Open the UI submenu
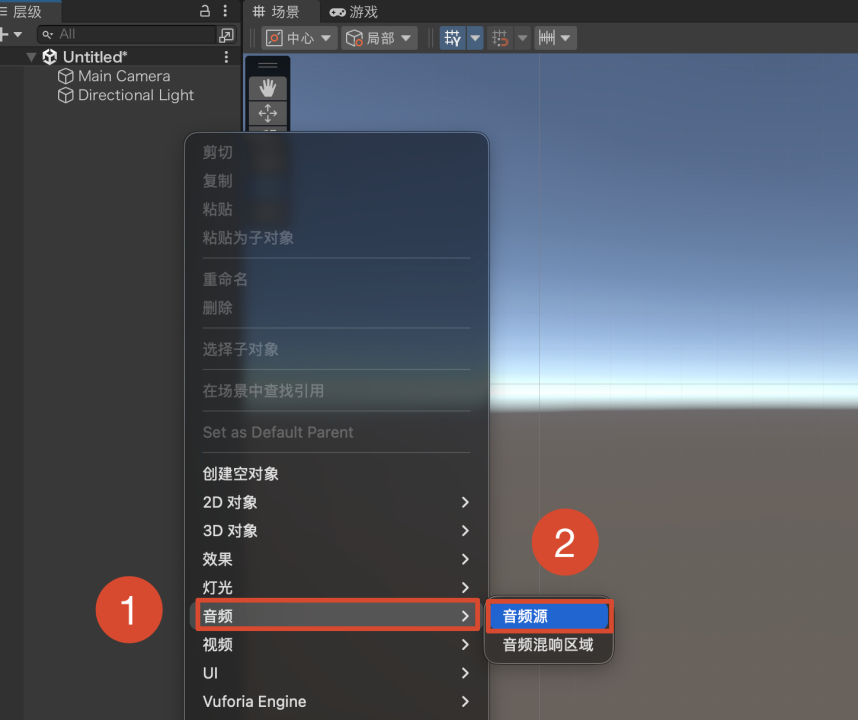This screenshot has height=720, width=858. pos(337,673)
